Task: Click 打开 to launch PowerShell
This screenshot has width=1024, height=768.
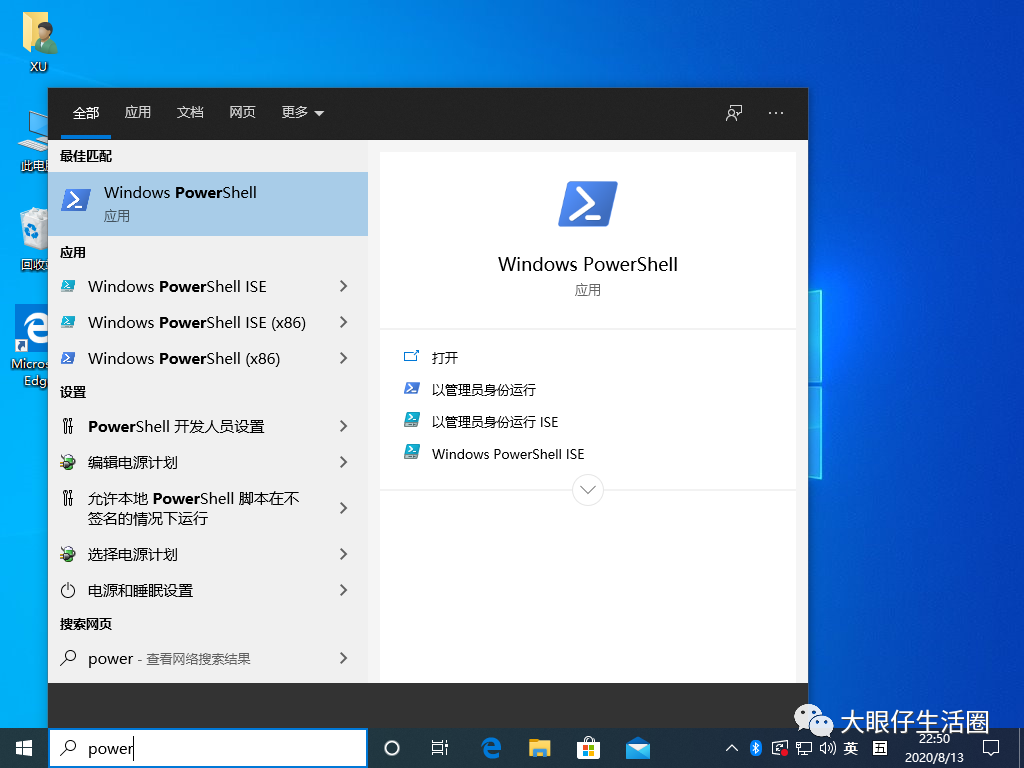Action: point(445,358)
